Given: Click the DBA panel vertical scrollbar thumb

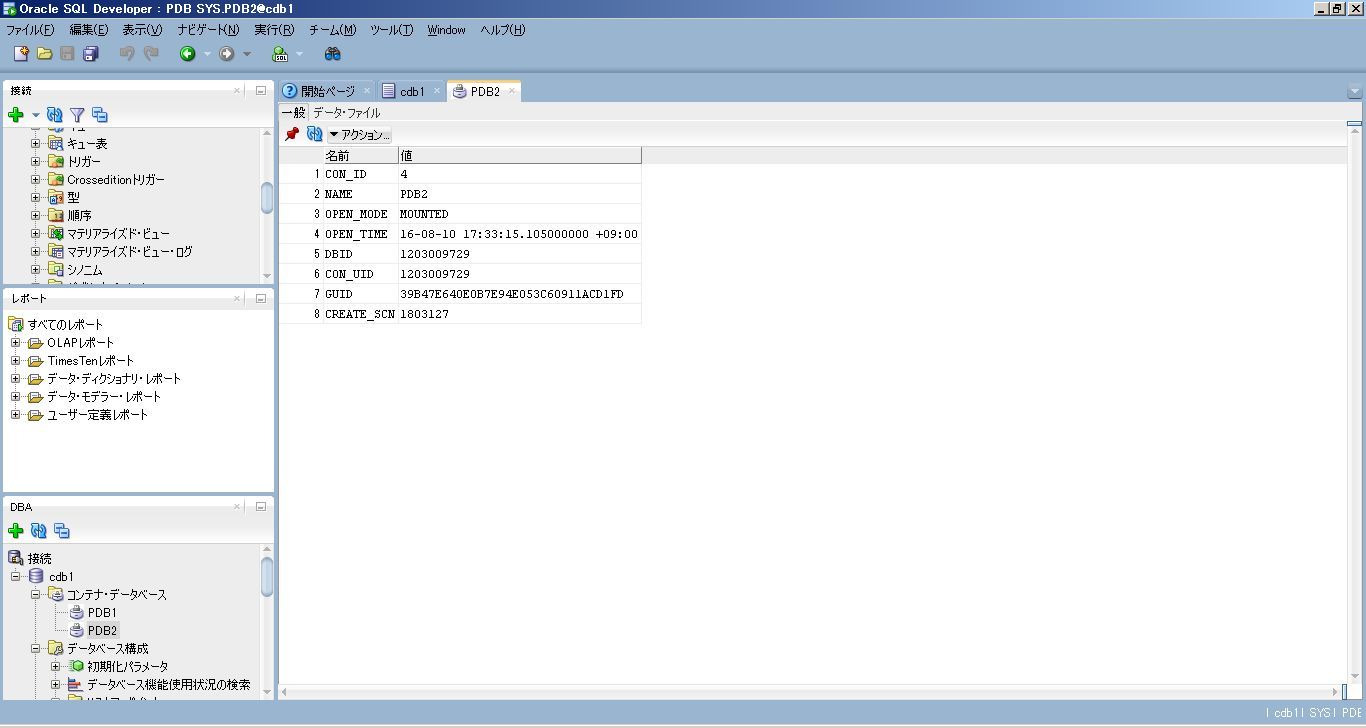Looking at the screenshot, I should click(x=267, y=576).
